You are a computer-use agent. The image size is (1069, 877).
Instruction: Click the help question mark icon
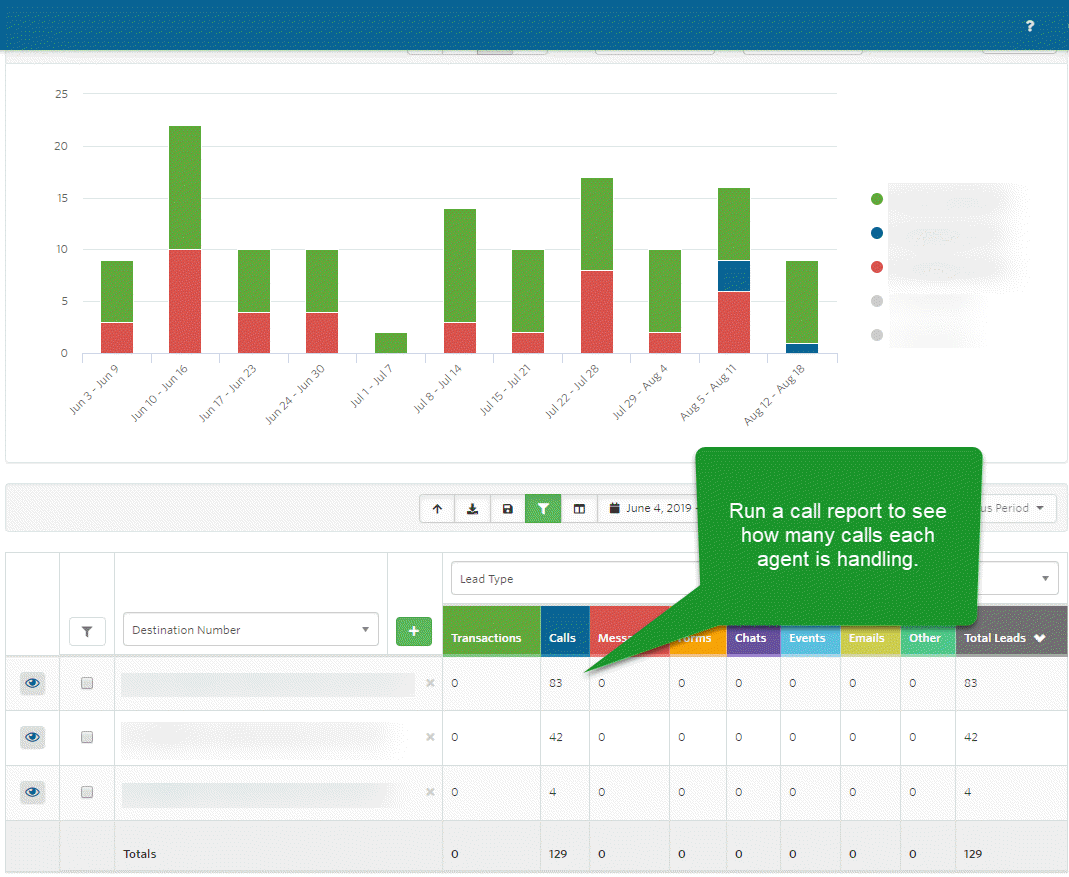pyautogui.click(x=1029, y=26)
